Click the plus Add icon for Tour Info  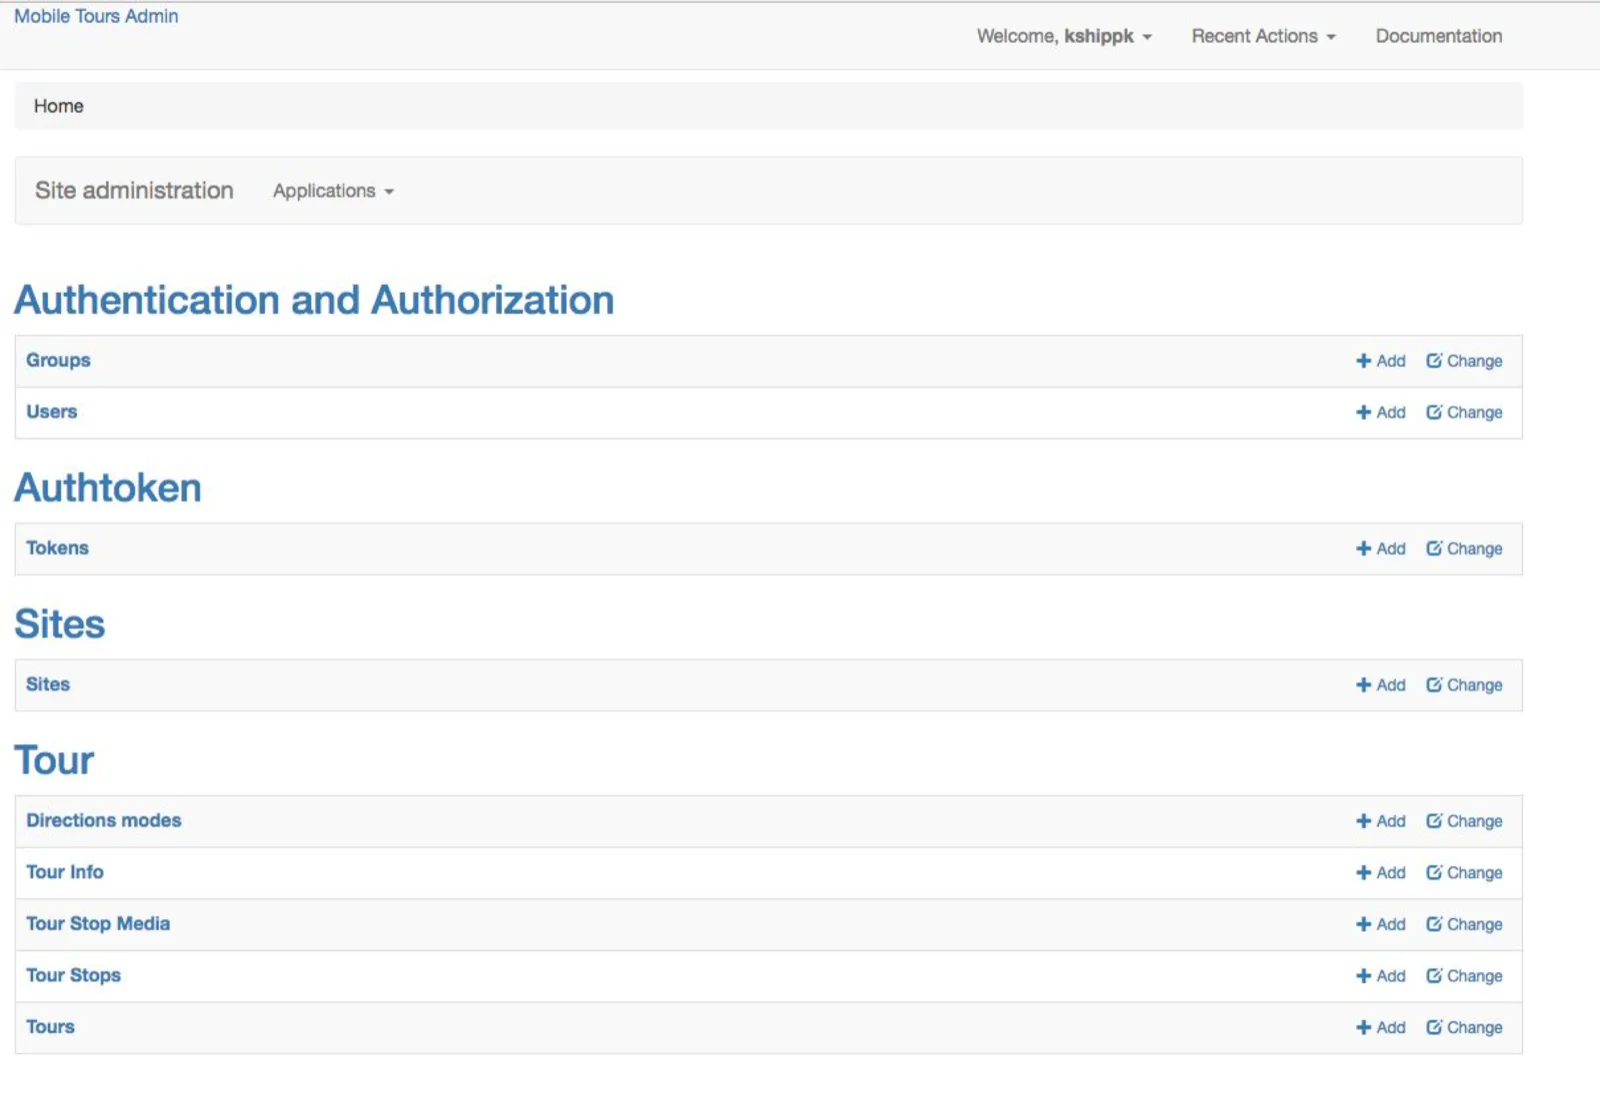click(x=1363, y=873)
